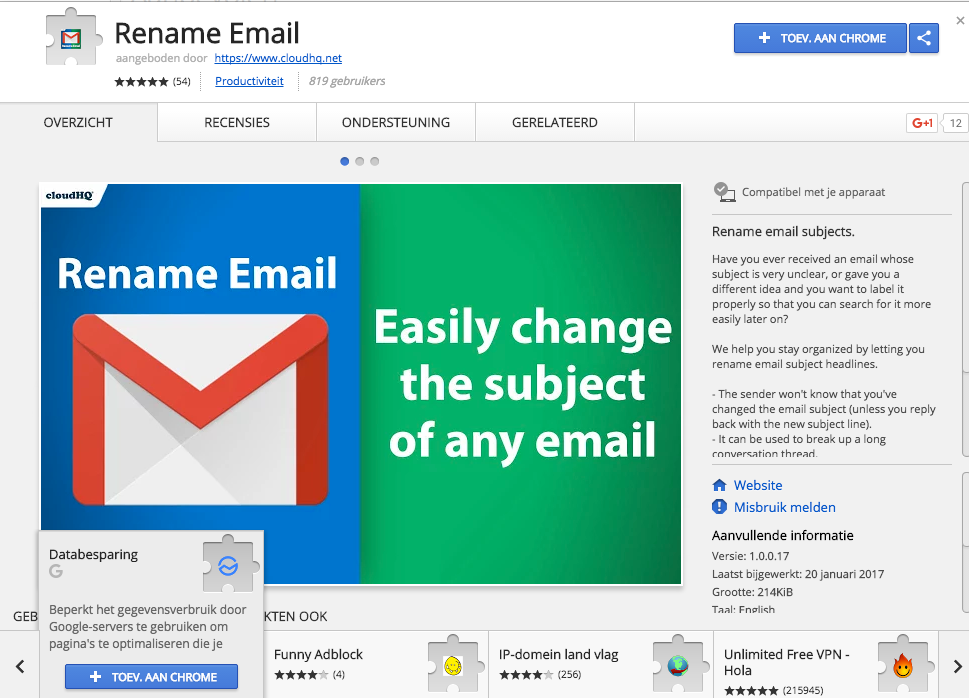Click the Laatst bijgewerkt: 20 januari 2017 text
Image resolution: width=969 pixels, height=698 pixels.
click(798, 574)
